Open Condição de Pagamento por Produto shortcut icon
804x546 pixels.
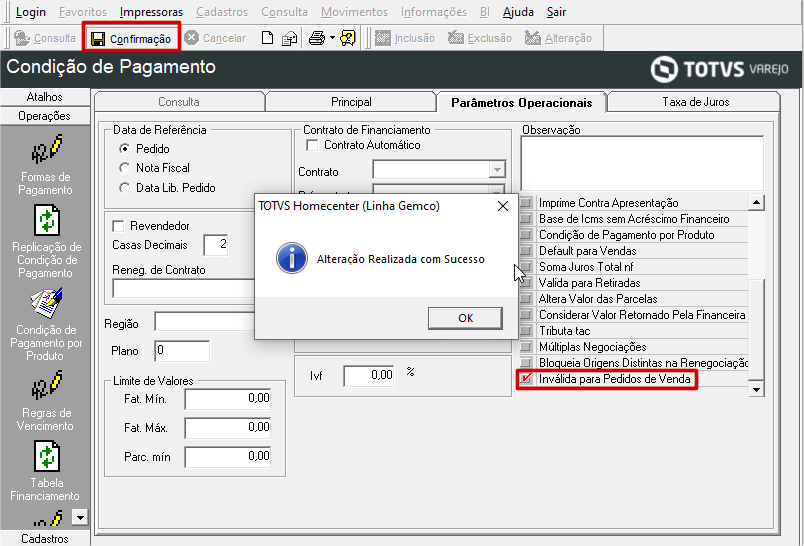pos(46,302)
